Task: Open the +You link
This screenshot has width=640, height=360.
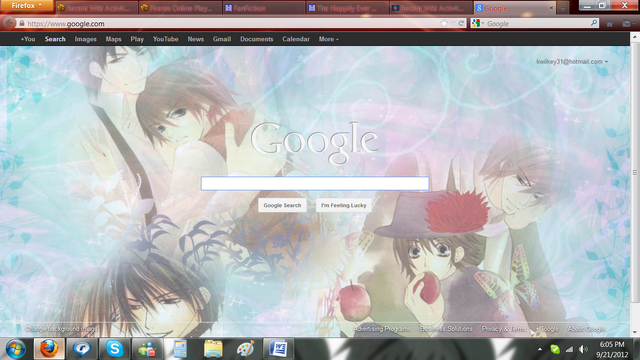Action: click(28, 39)
